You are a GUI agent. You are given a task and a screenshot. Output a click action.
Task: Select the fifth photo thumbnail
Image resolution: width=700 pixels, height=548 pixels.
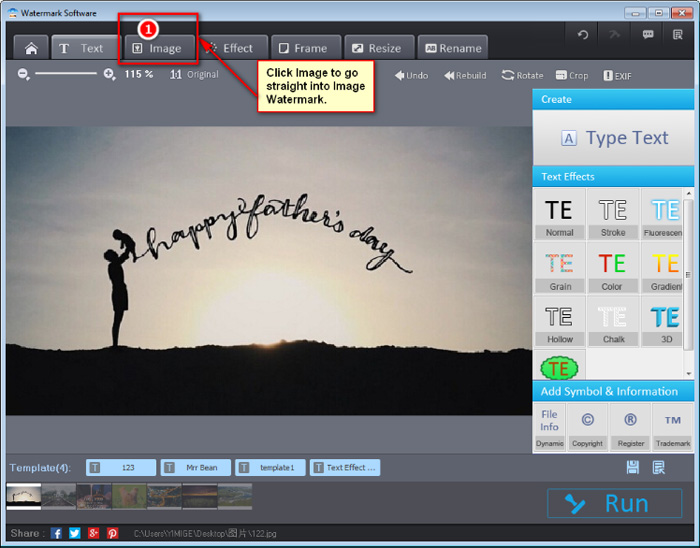click(x=164, y=496)
